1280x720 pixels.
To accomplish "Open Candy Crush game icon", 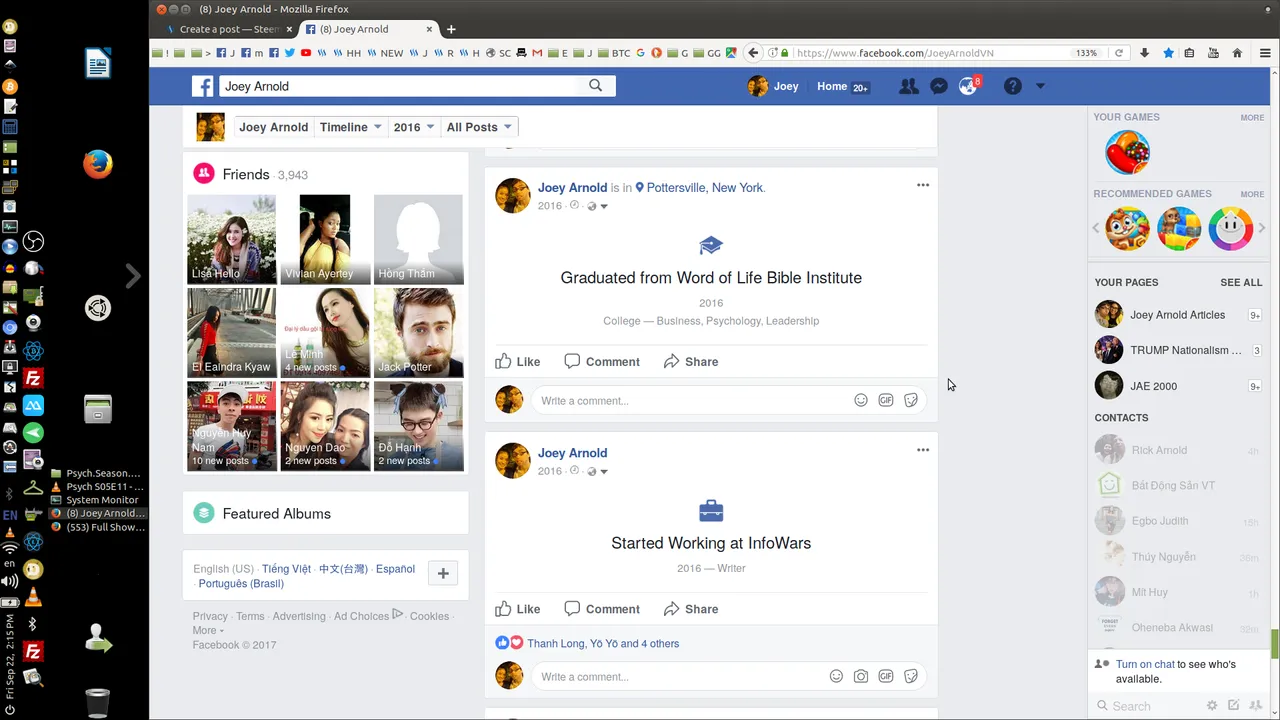I will (x=1127, y=153).
